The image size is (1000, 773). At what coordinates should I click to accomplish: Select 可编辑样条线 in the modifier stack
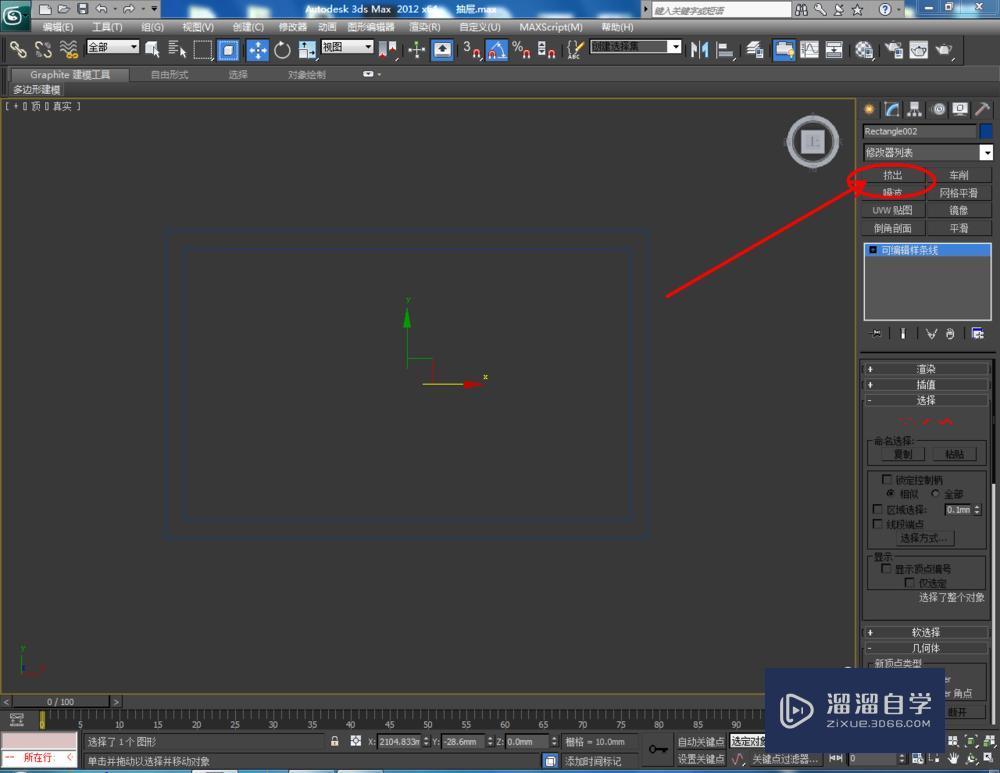(912, 250)
